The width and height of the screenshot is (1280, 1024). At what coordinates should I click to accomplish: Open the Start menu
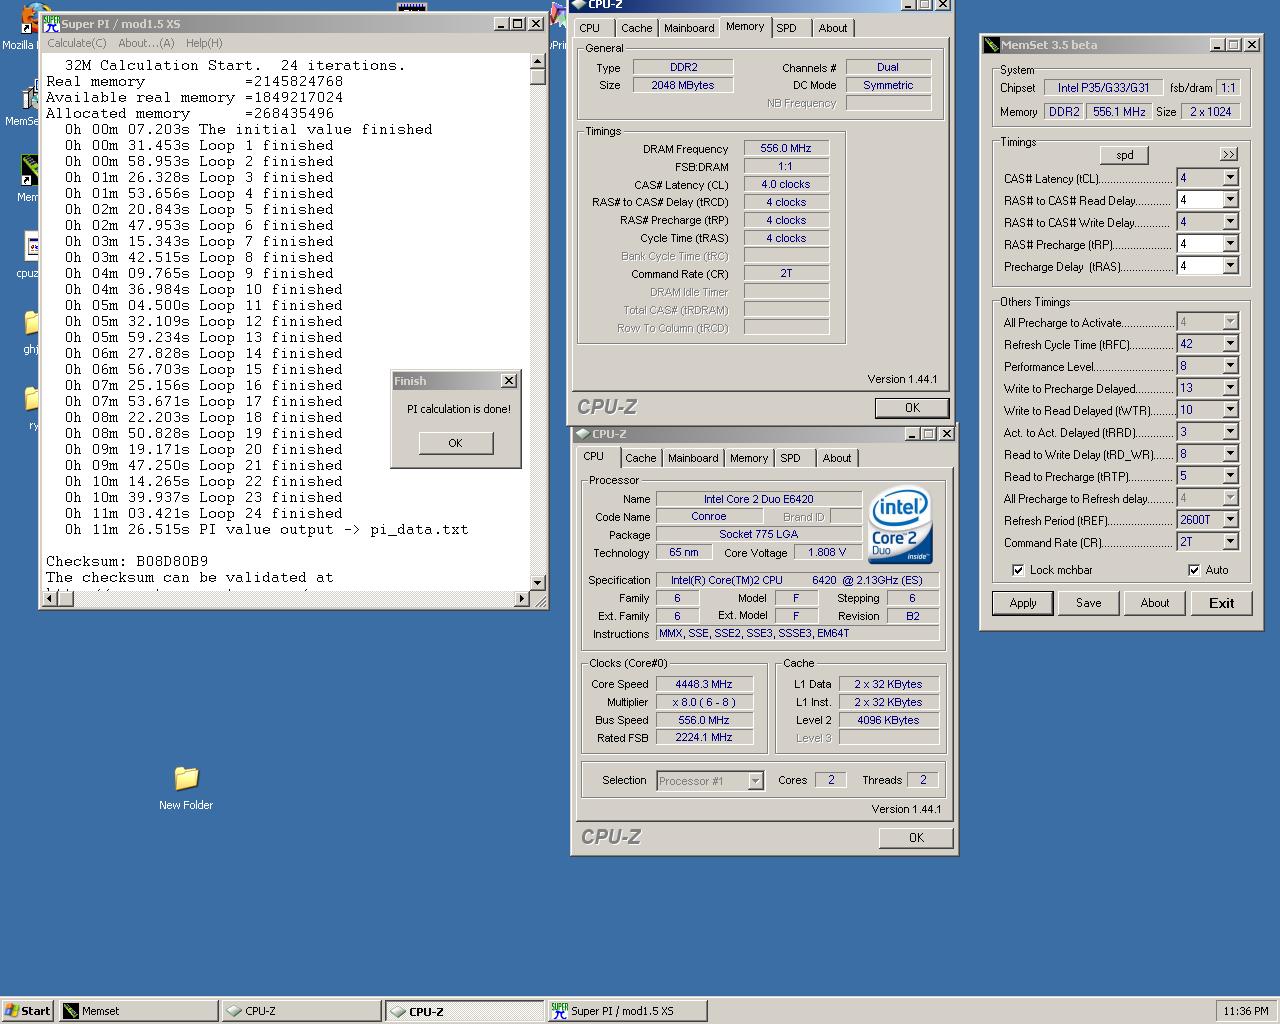tap(27, 1011)
